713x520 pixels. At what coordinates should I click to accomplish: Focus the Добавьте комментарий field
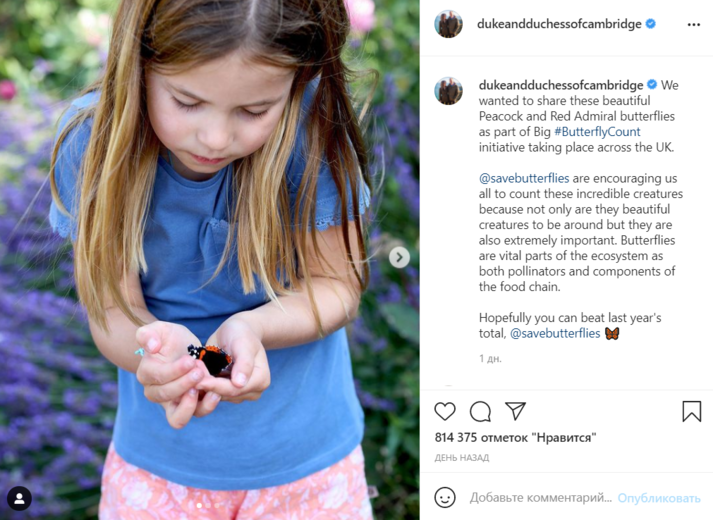[541, 498]
